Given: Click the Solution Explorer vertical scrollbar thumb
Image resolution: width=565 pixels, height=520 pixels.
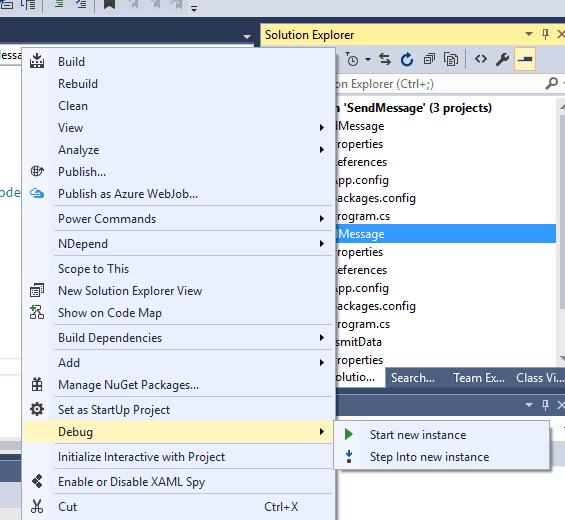Looking at the screenshot, I should tap(562, 212).
